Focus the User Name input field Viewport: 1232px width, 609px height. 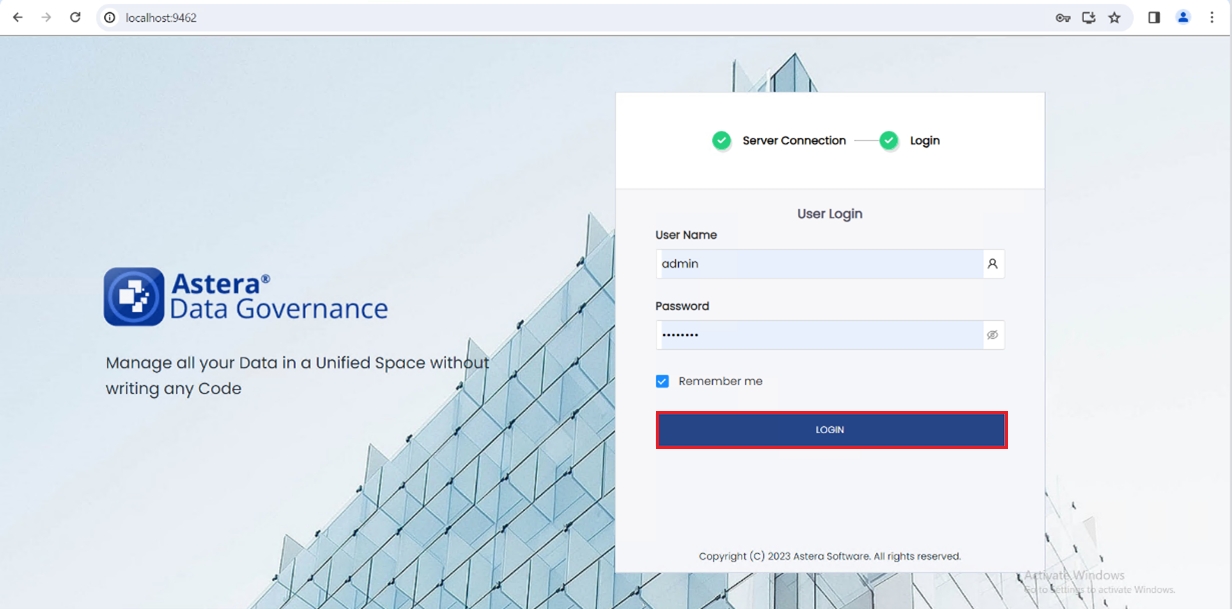820,264
